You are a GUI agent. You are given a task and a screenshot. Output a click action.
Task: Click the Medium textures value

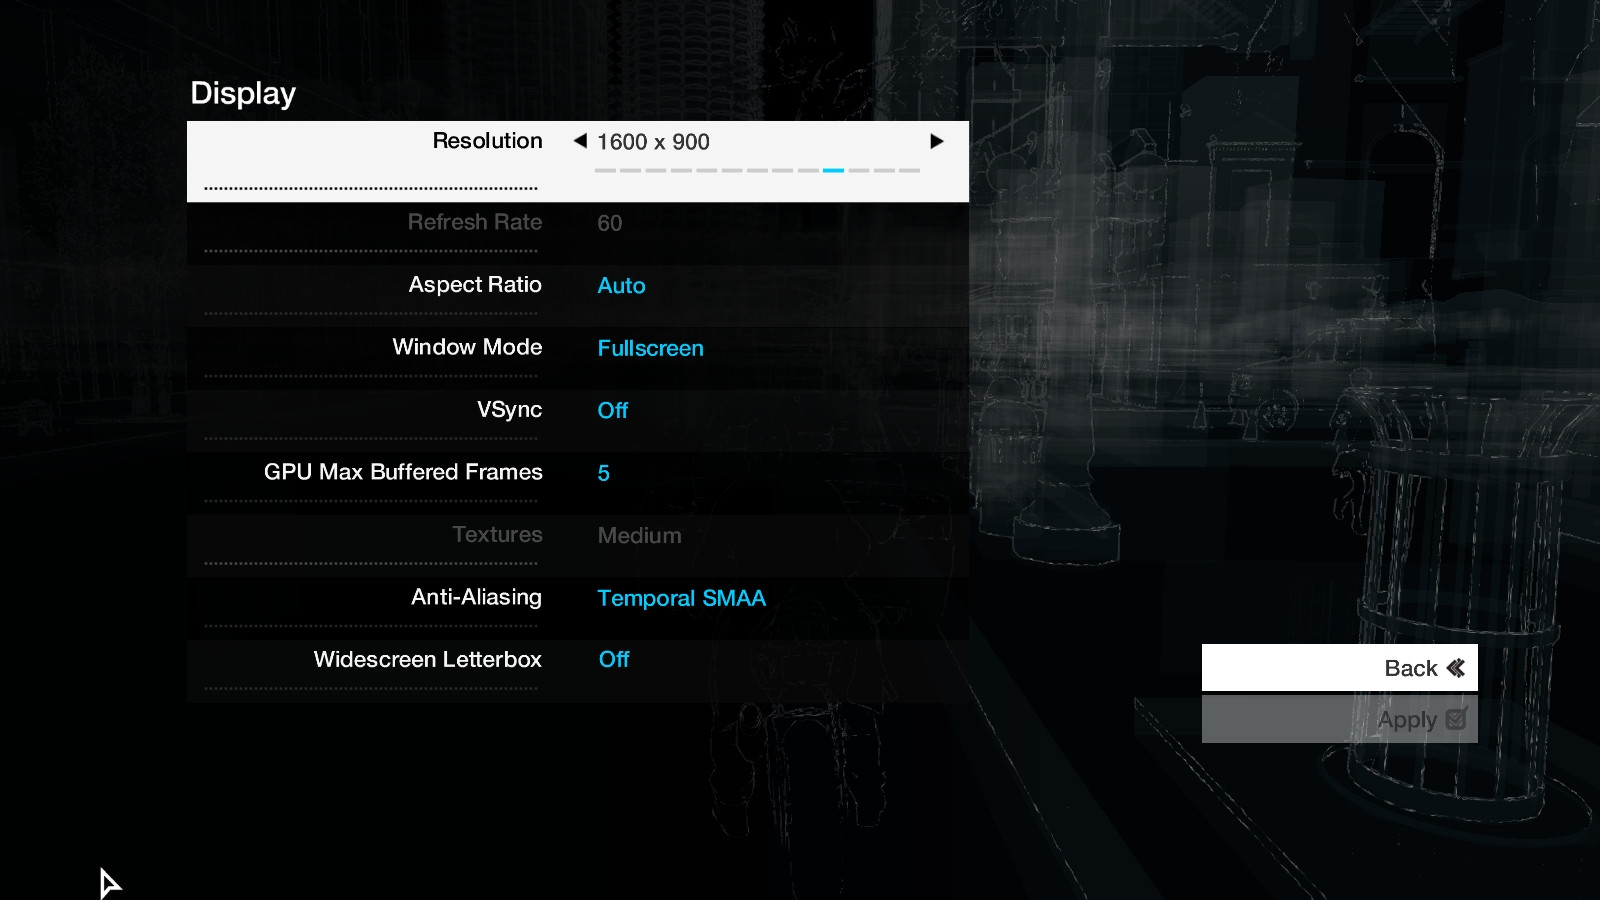tap(639, 536)
